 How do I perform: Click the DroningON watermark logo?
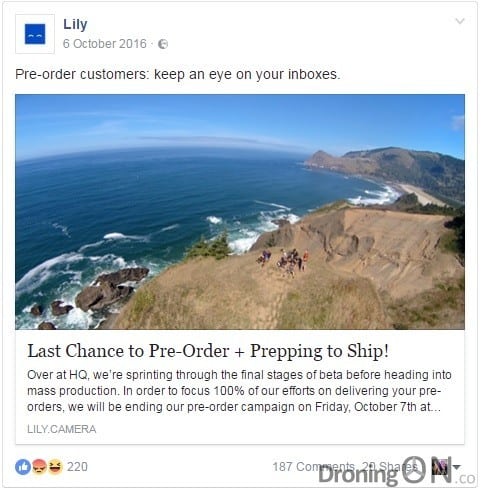tap(396, 471)
